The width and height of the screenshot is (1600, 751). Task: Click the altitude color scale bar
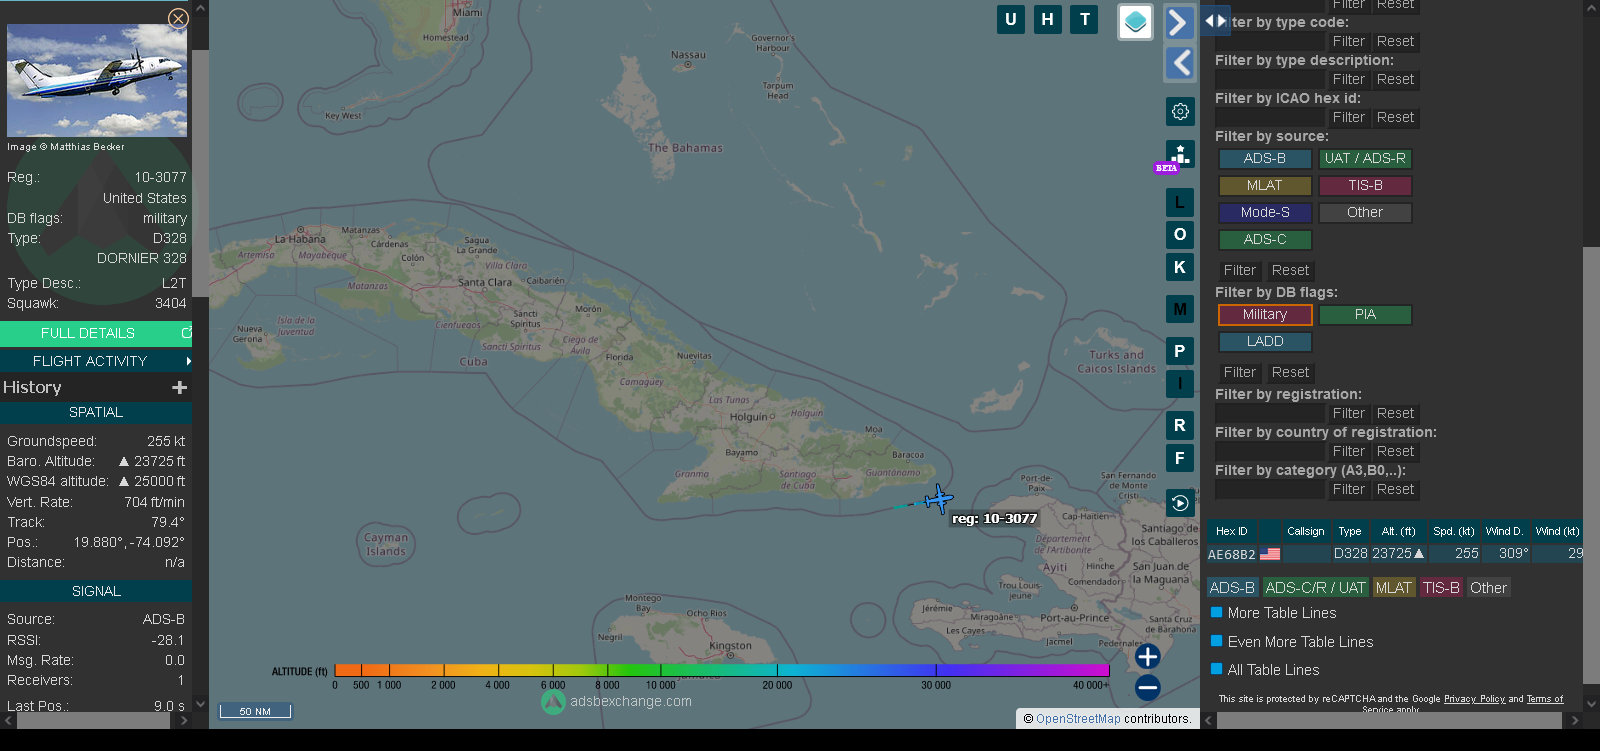tap(722, 670)
